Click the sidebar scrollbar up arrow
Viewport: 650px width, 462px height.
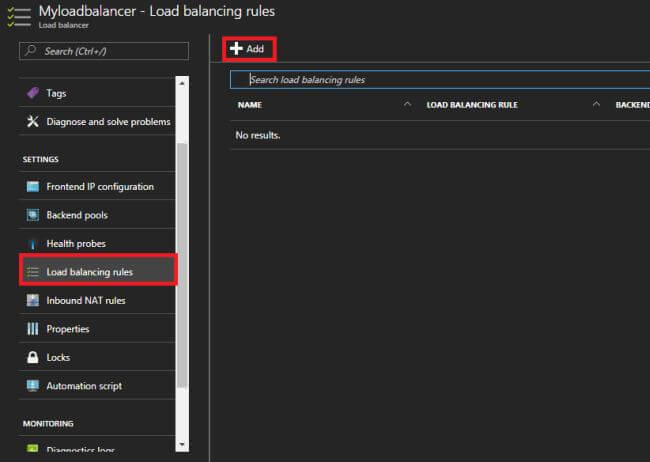[x=182, y=83]
